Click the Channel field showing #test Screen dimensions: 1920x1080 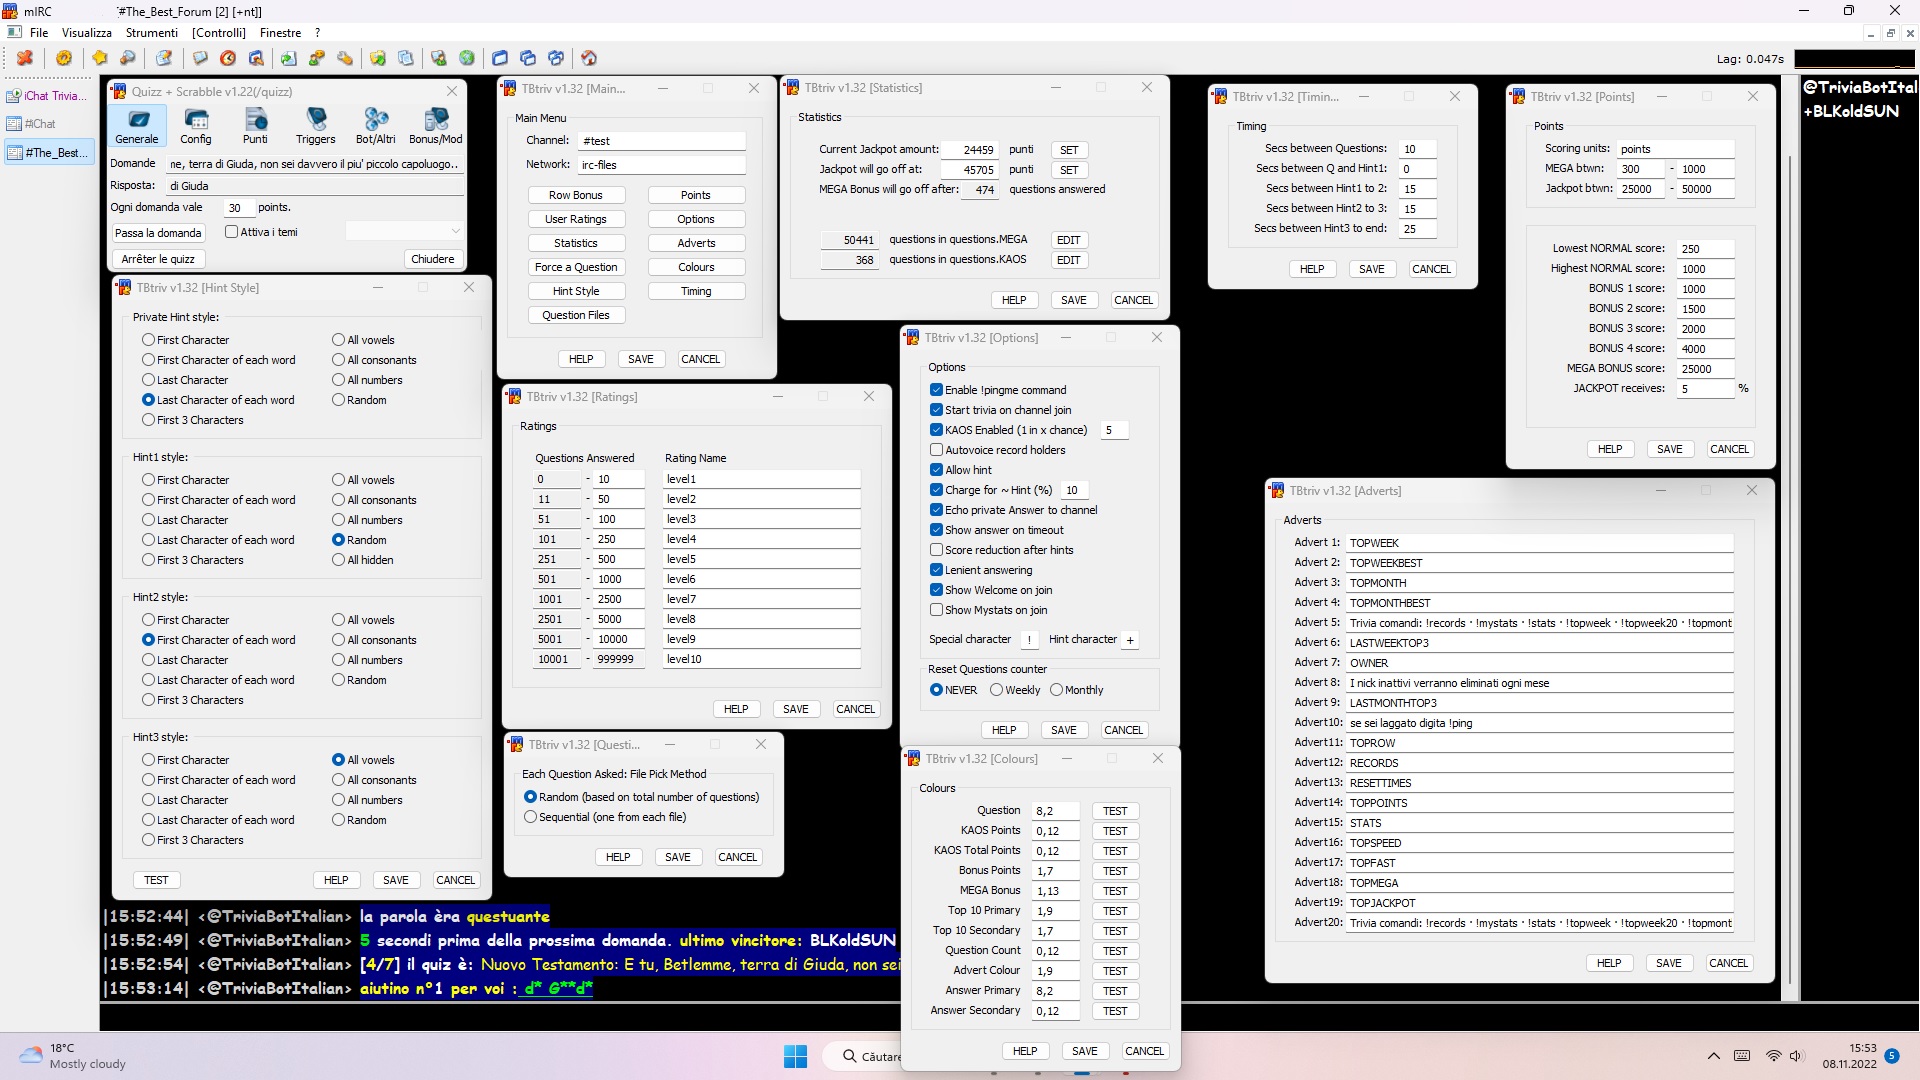point(662,141)
